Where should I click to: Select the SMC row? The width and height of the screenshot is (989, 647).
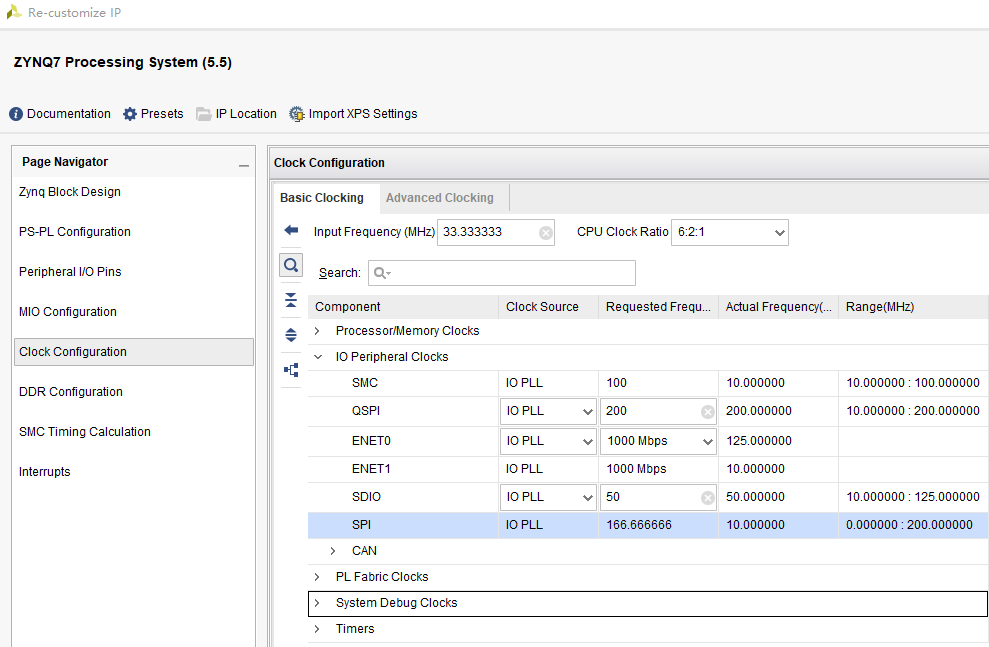648,383
